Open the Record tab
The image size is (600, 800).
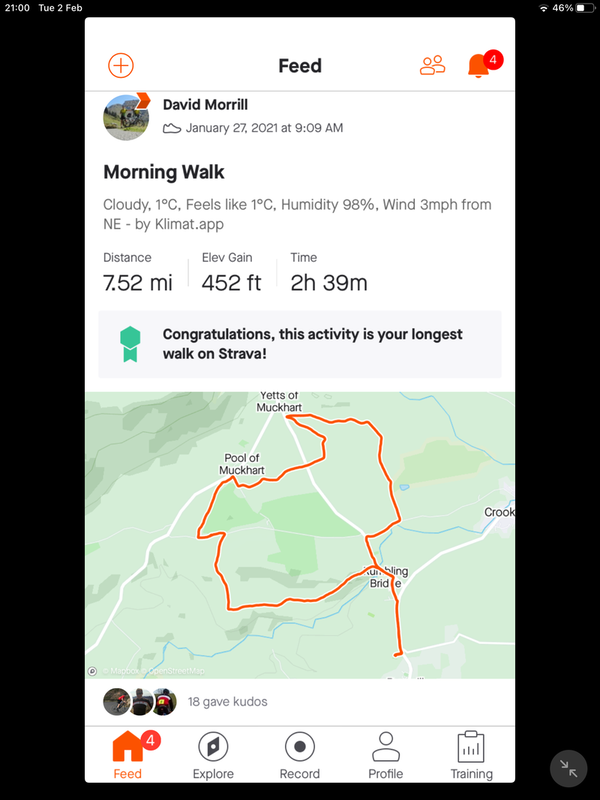coord(299,756)
